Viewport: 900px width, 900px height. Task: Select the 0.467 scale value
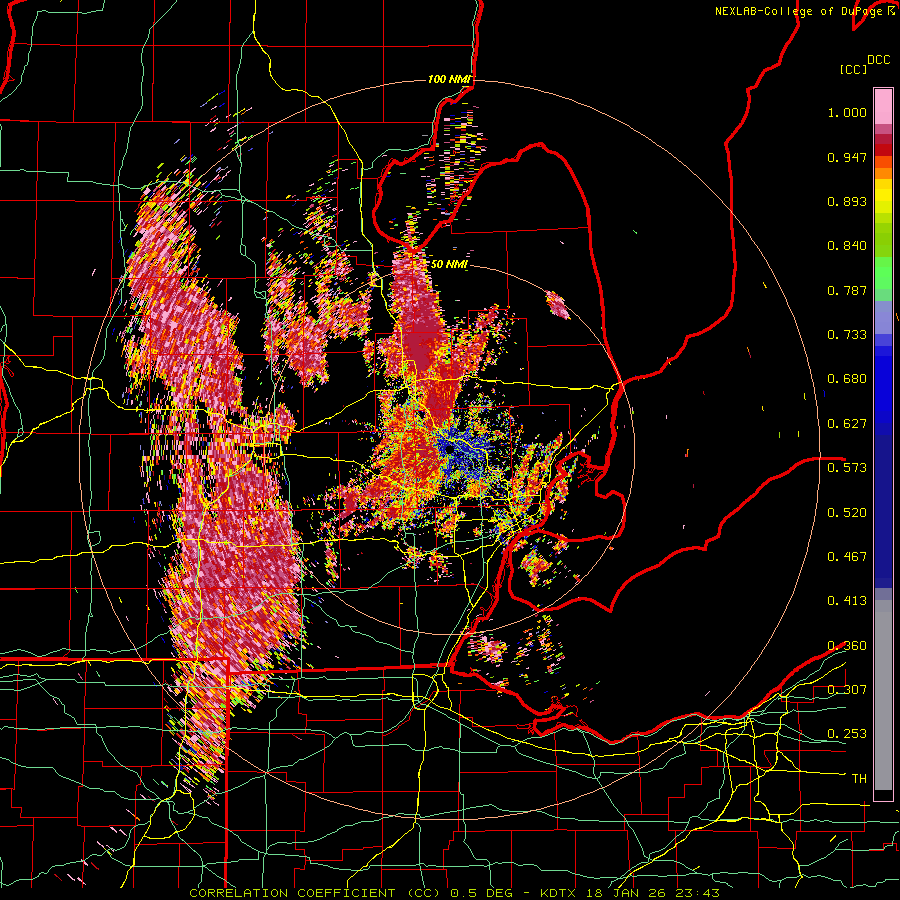[x=847, y=556]
